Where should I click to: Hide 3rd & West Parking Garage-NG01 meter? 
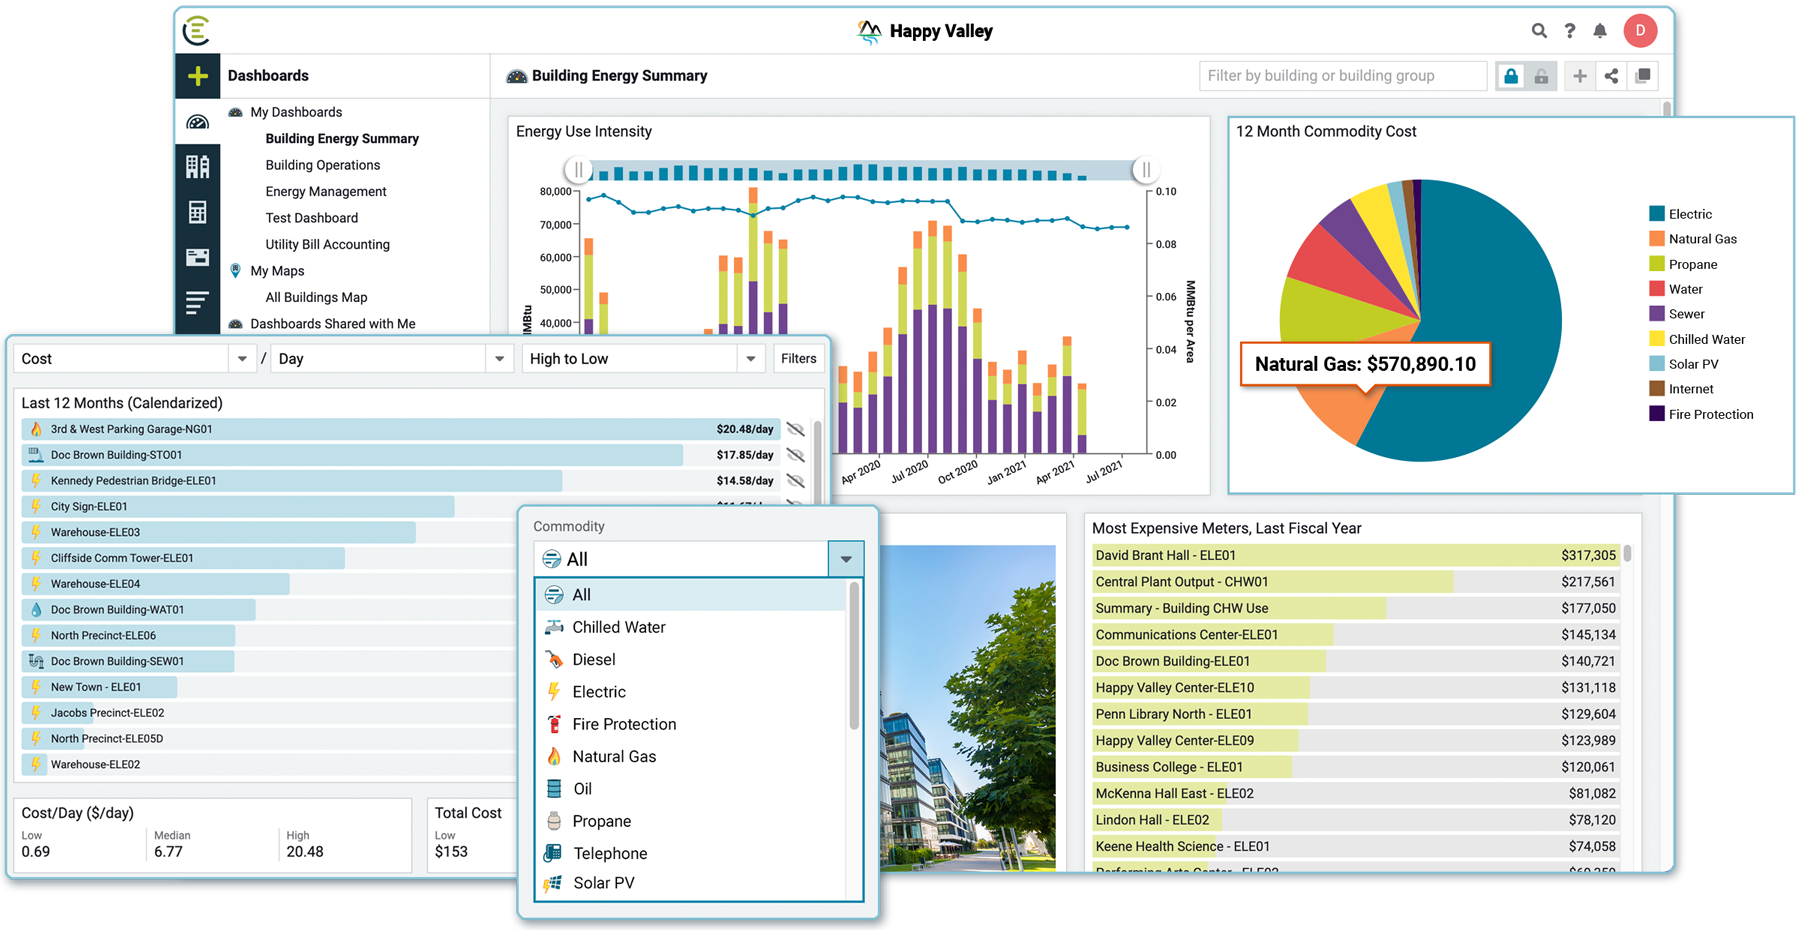coord(796,429)
